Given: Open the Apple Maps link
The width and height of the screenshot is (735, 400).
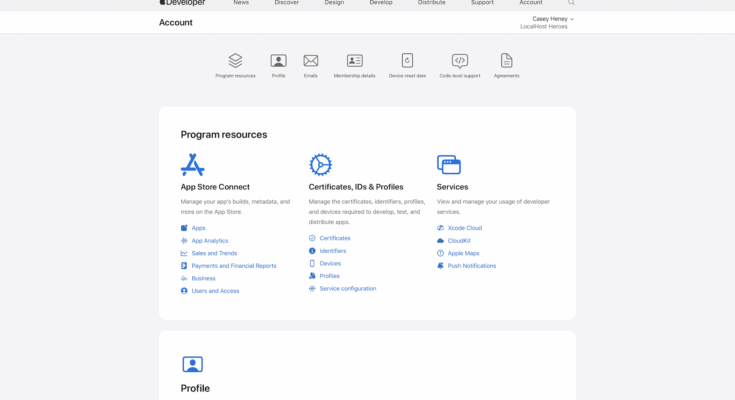Looking at the screenshot, I should pos(463,253).
